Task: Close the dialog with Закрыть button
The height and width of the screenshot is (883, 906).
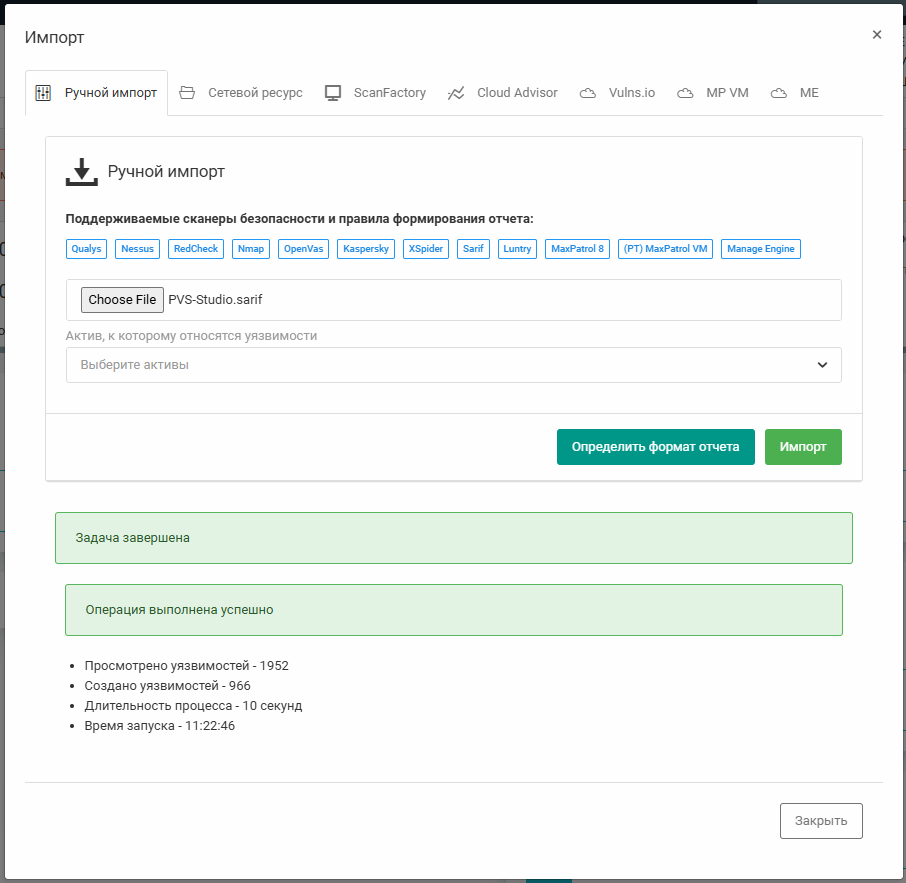Action: (821, 820)
